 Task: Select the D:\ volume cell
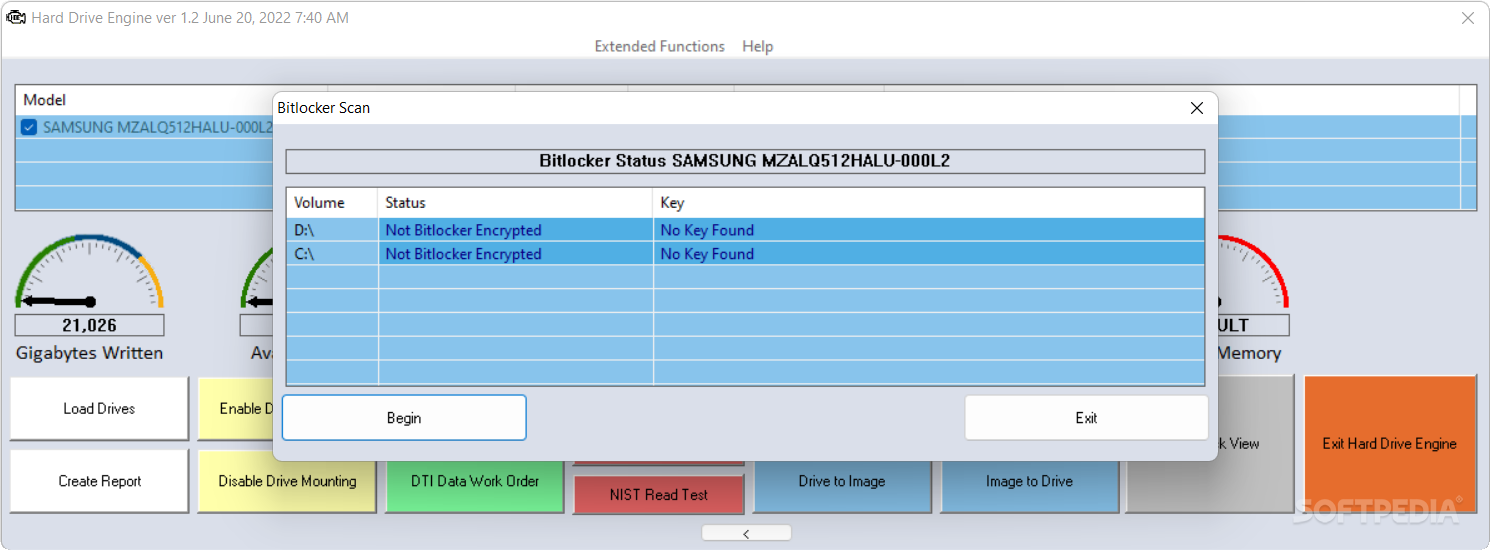pyautogui.click(x=332, y=230)
